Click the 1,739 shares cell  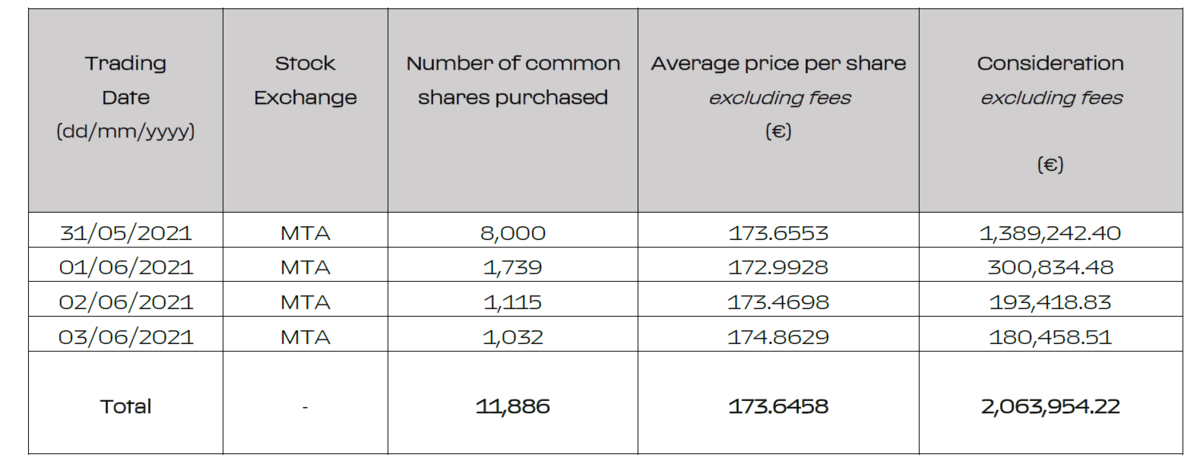click(x=512, y=268)
